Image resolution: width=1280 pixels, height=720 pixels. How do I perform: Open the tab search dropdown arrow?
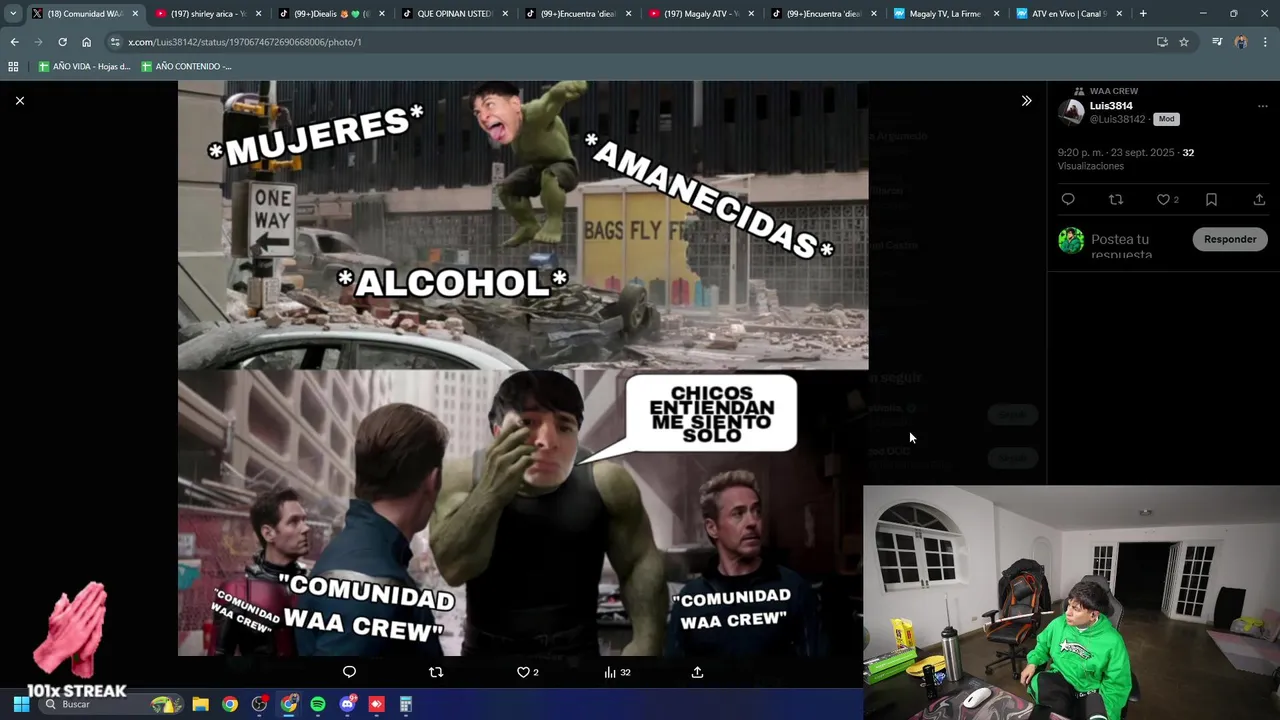click(x=12, y=14)
